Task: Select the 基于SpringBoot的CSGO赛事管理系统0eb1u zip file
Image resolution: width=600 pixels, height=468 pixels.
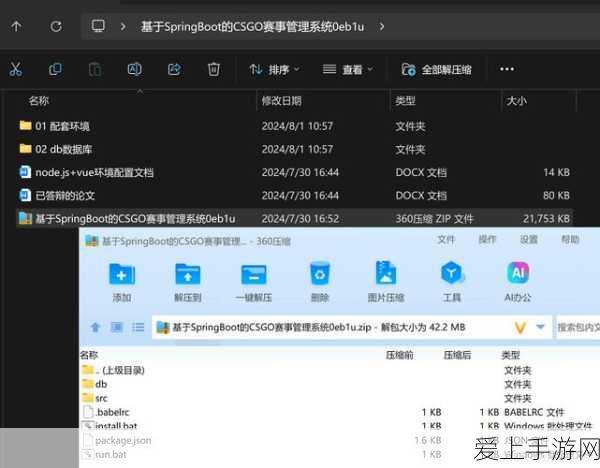Action: pyautogui.click(x=295, y=219)
